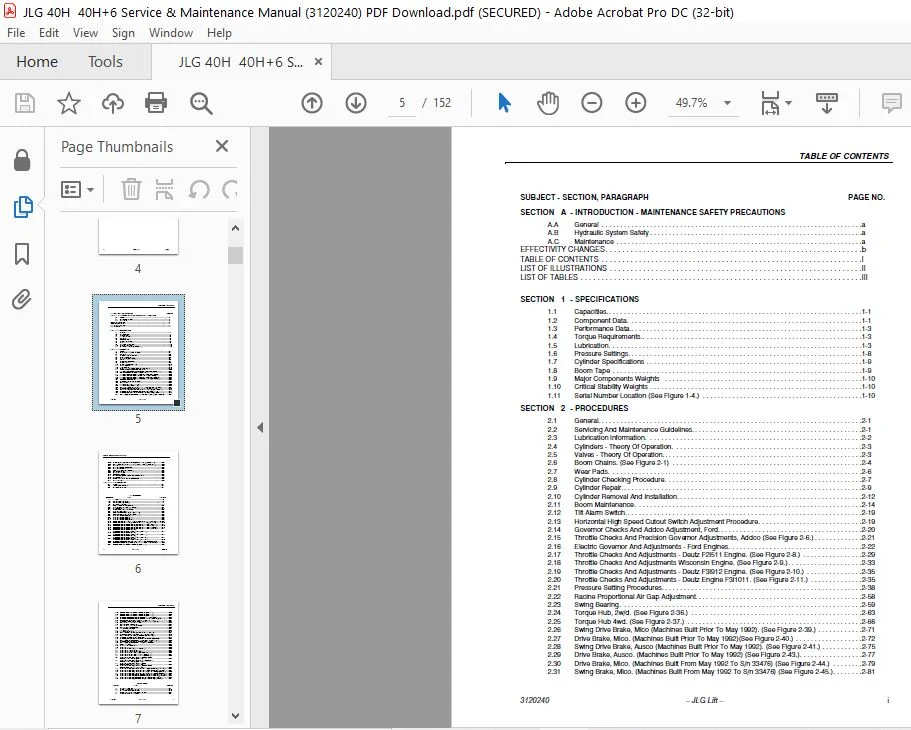Close the Page Thumbnails panel
The width and height of the screenshot is (911, 730).
222,146
